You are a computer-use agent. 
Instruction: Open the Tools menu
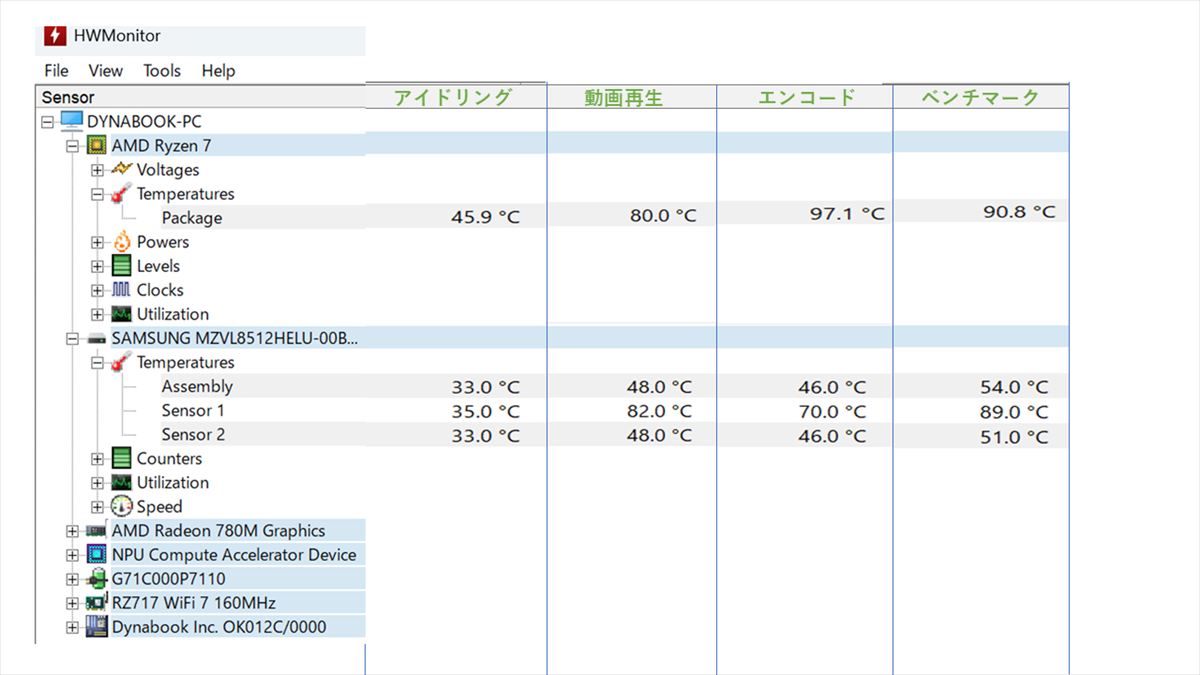(x=161, y=71)
